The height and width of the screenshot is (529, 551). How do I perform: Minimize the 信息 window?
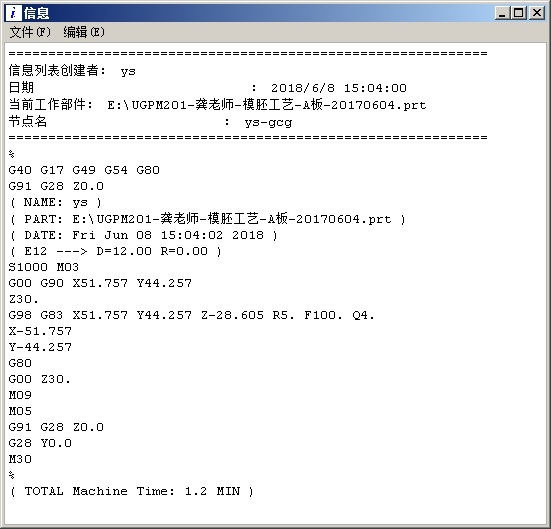tap(502, 13)
